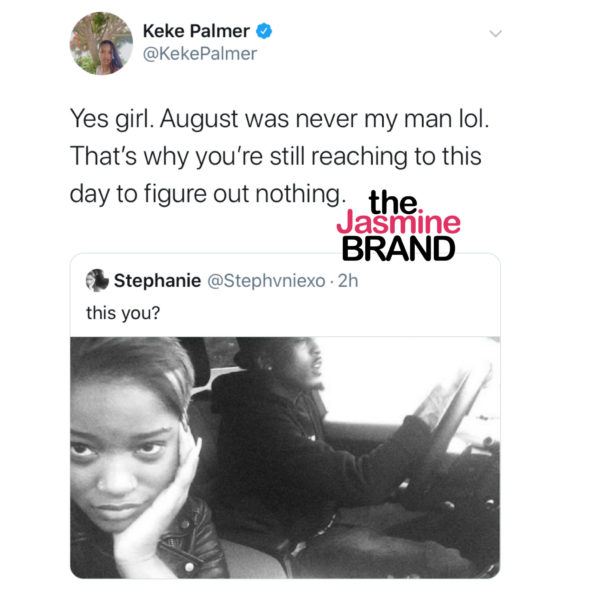Viewport: 595px width, 595px height.
Task: Visit the @KekePalmer handle
Action: pos(200,54)
